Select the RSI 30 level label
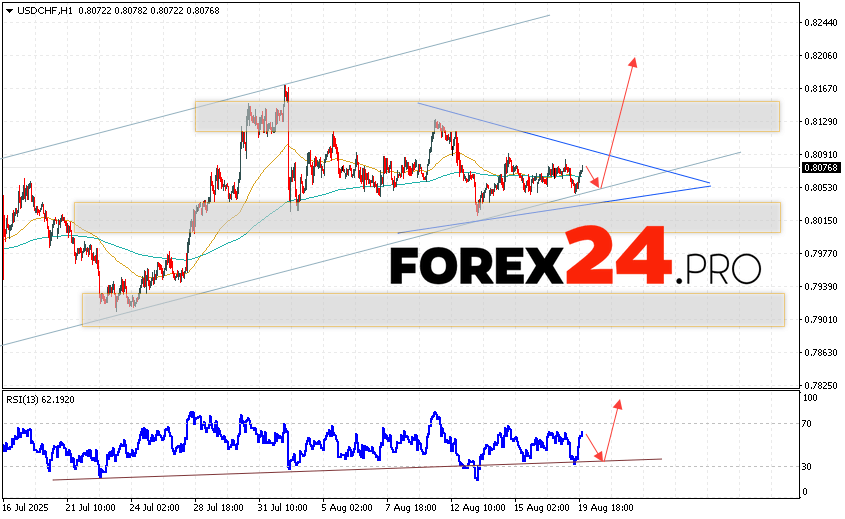The image size is (845, 519). coord(807,467)
